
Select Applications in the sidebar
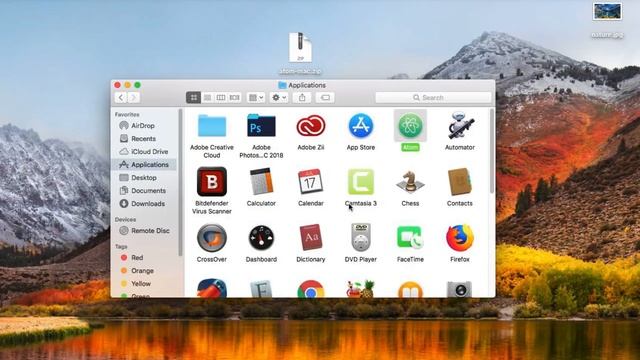(145, 164)
